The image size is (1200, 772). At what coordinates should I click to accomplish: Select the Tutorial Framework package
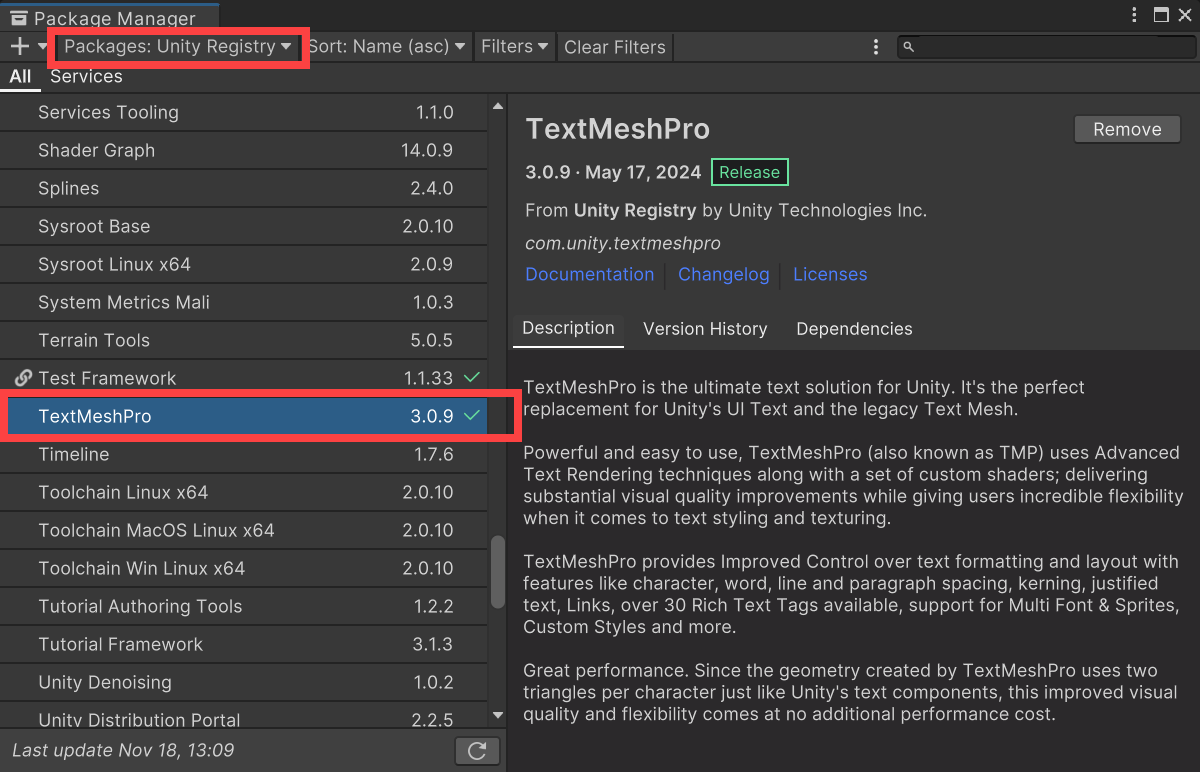(x=244, y=645)
